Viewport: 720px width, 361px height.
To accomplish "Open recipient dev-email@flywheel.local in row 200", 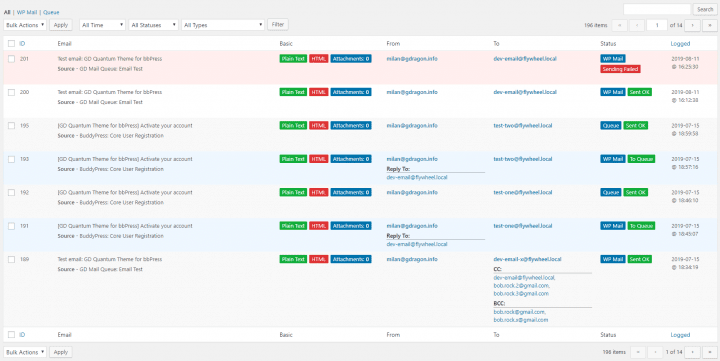I will [x=525, y=92].
